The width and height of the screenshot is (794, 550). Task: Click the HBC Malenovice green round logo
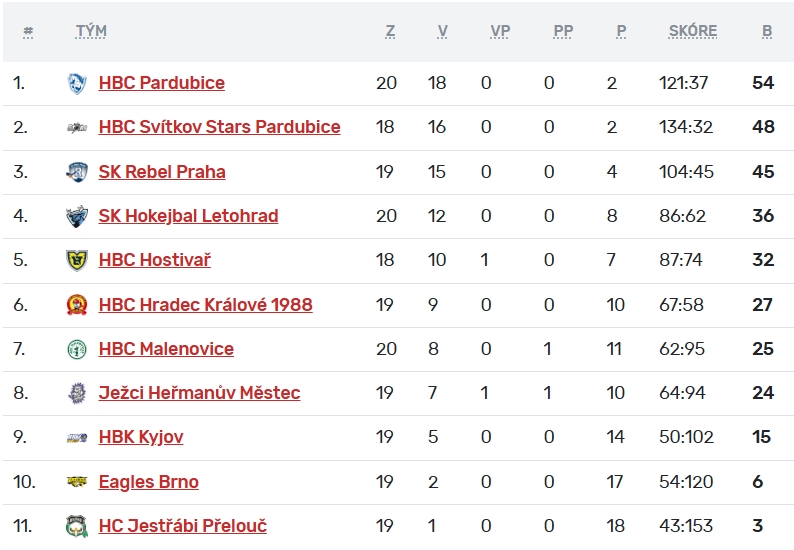pos(77,349)
